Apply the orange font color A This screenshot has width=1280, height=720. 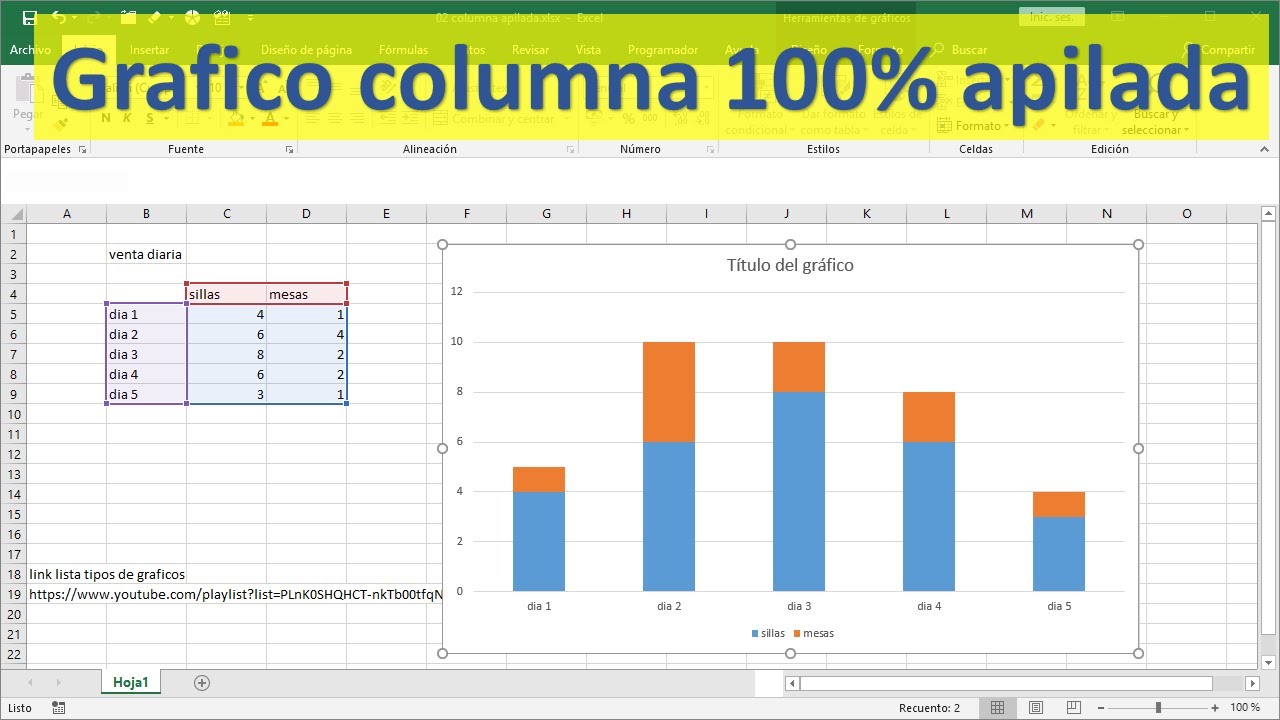tap(269, 118)
